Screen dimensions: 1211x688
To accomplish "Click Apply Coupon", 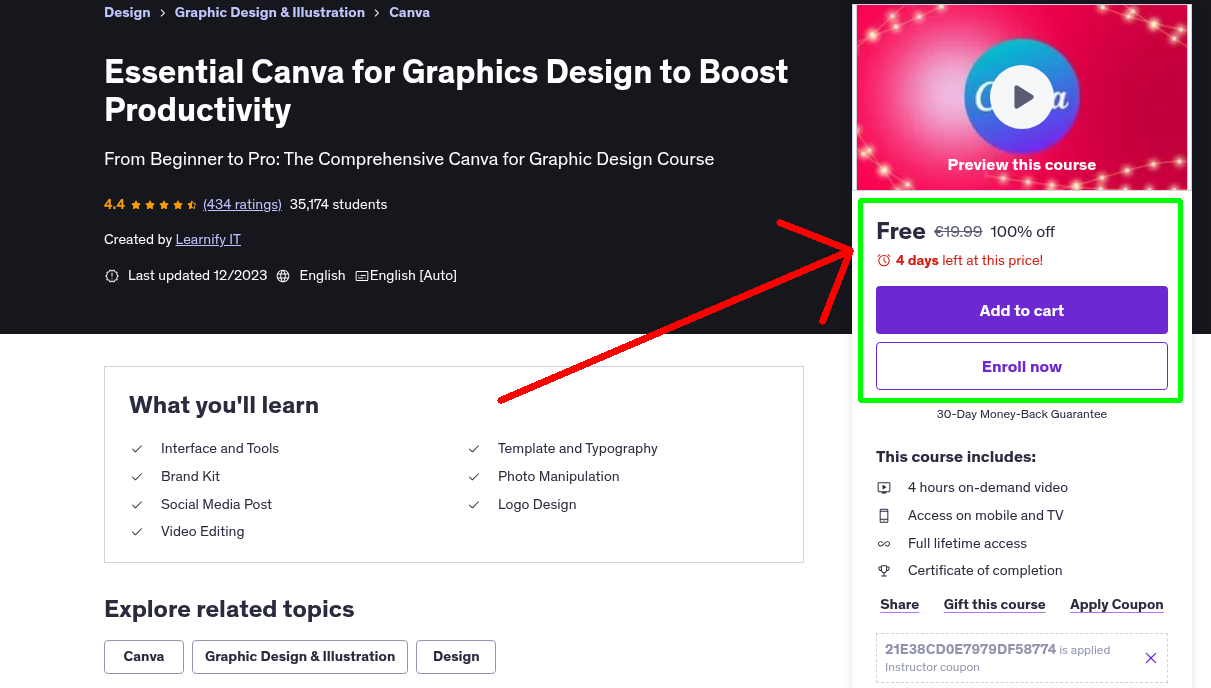I will click(x=1117, y=605).
